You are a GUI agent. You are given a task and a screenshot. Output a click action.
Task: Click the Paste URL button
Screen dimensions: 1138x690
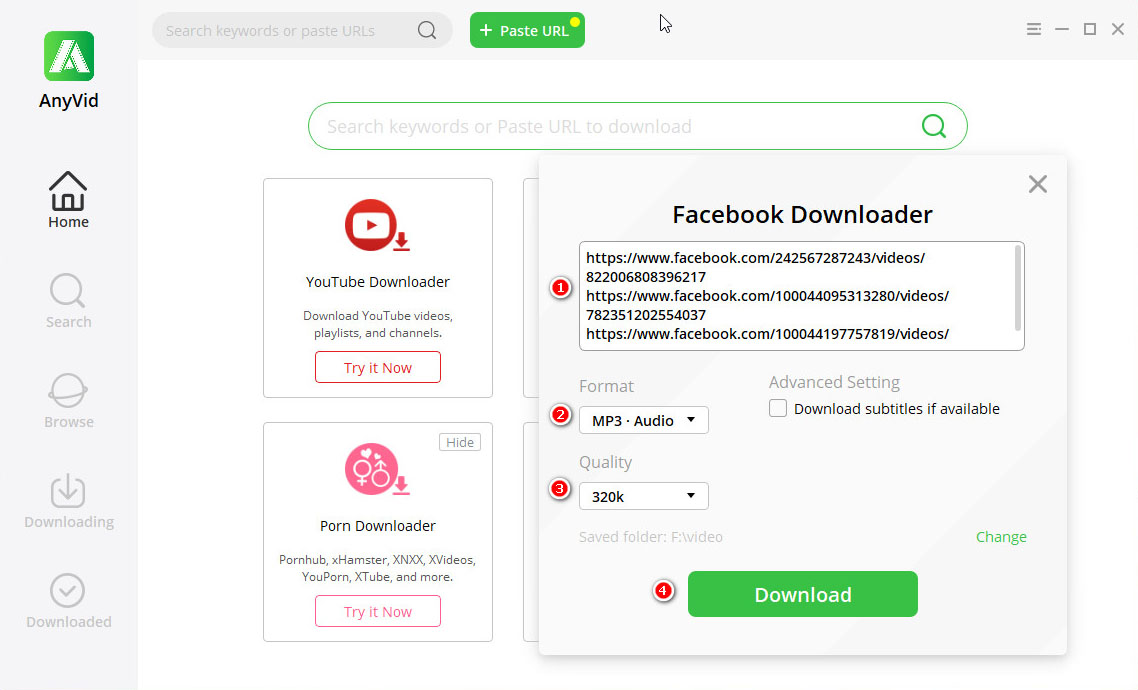527,30
